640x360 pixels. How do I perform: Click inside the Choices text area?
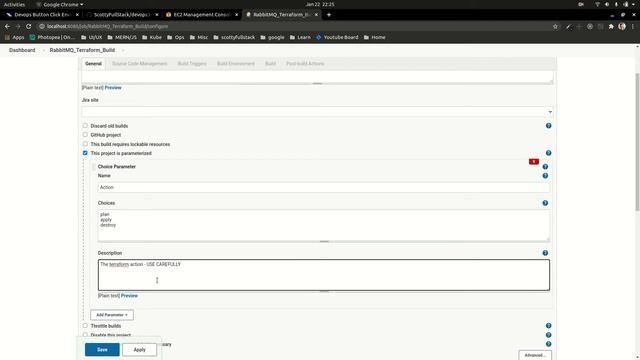coord(324,225)
